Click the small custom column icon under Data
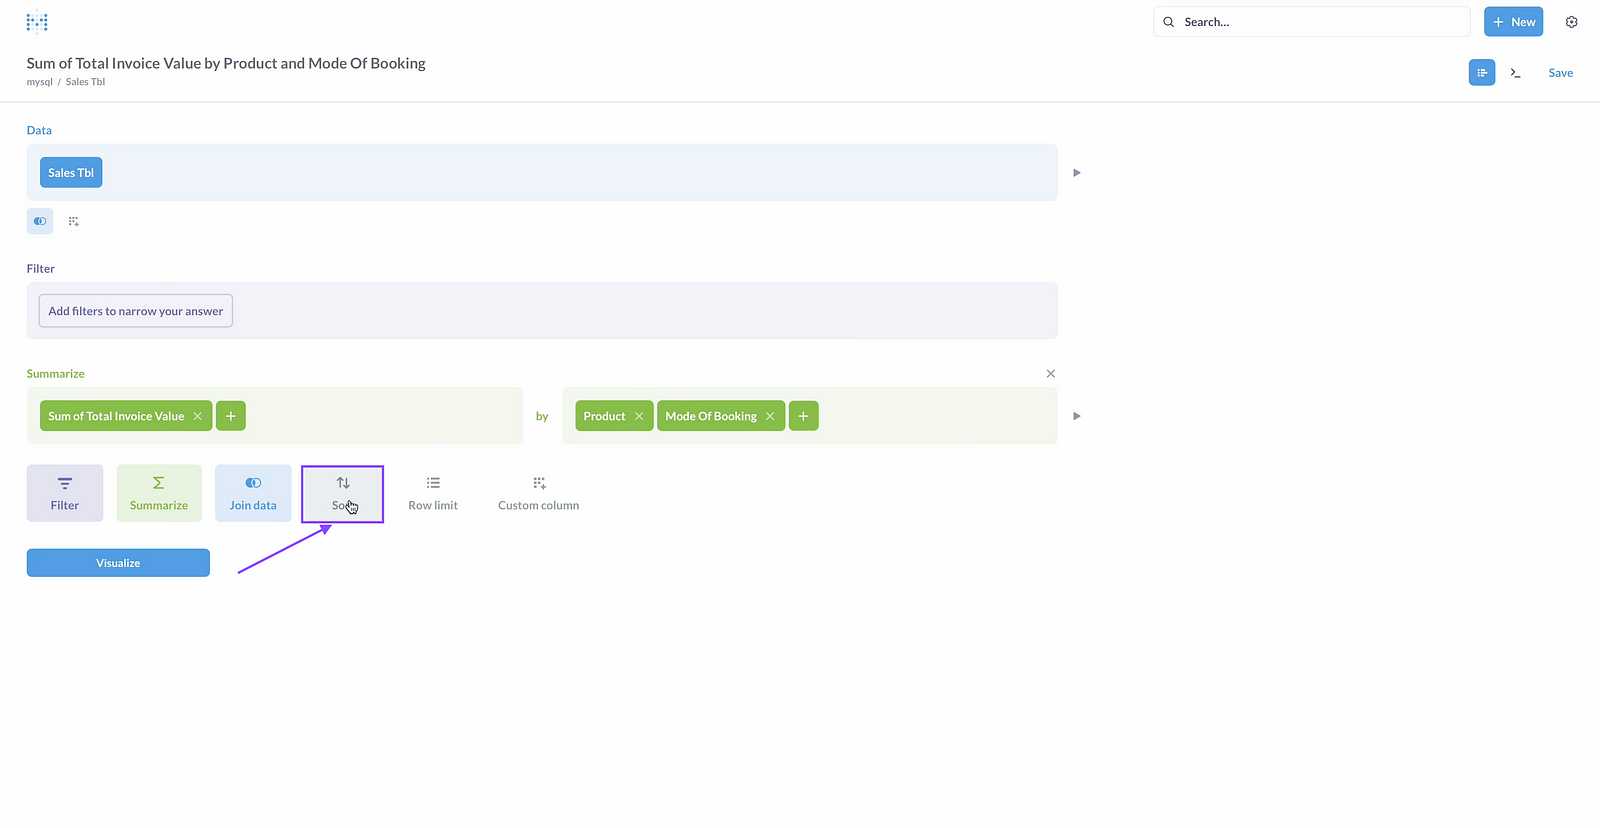Image resolution: width=1600 pixels, height=828 pixels. tap(74, 221)
